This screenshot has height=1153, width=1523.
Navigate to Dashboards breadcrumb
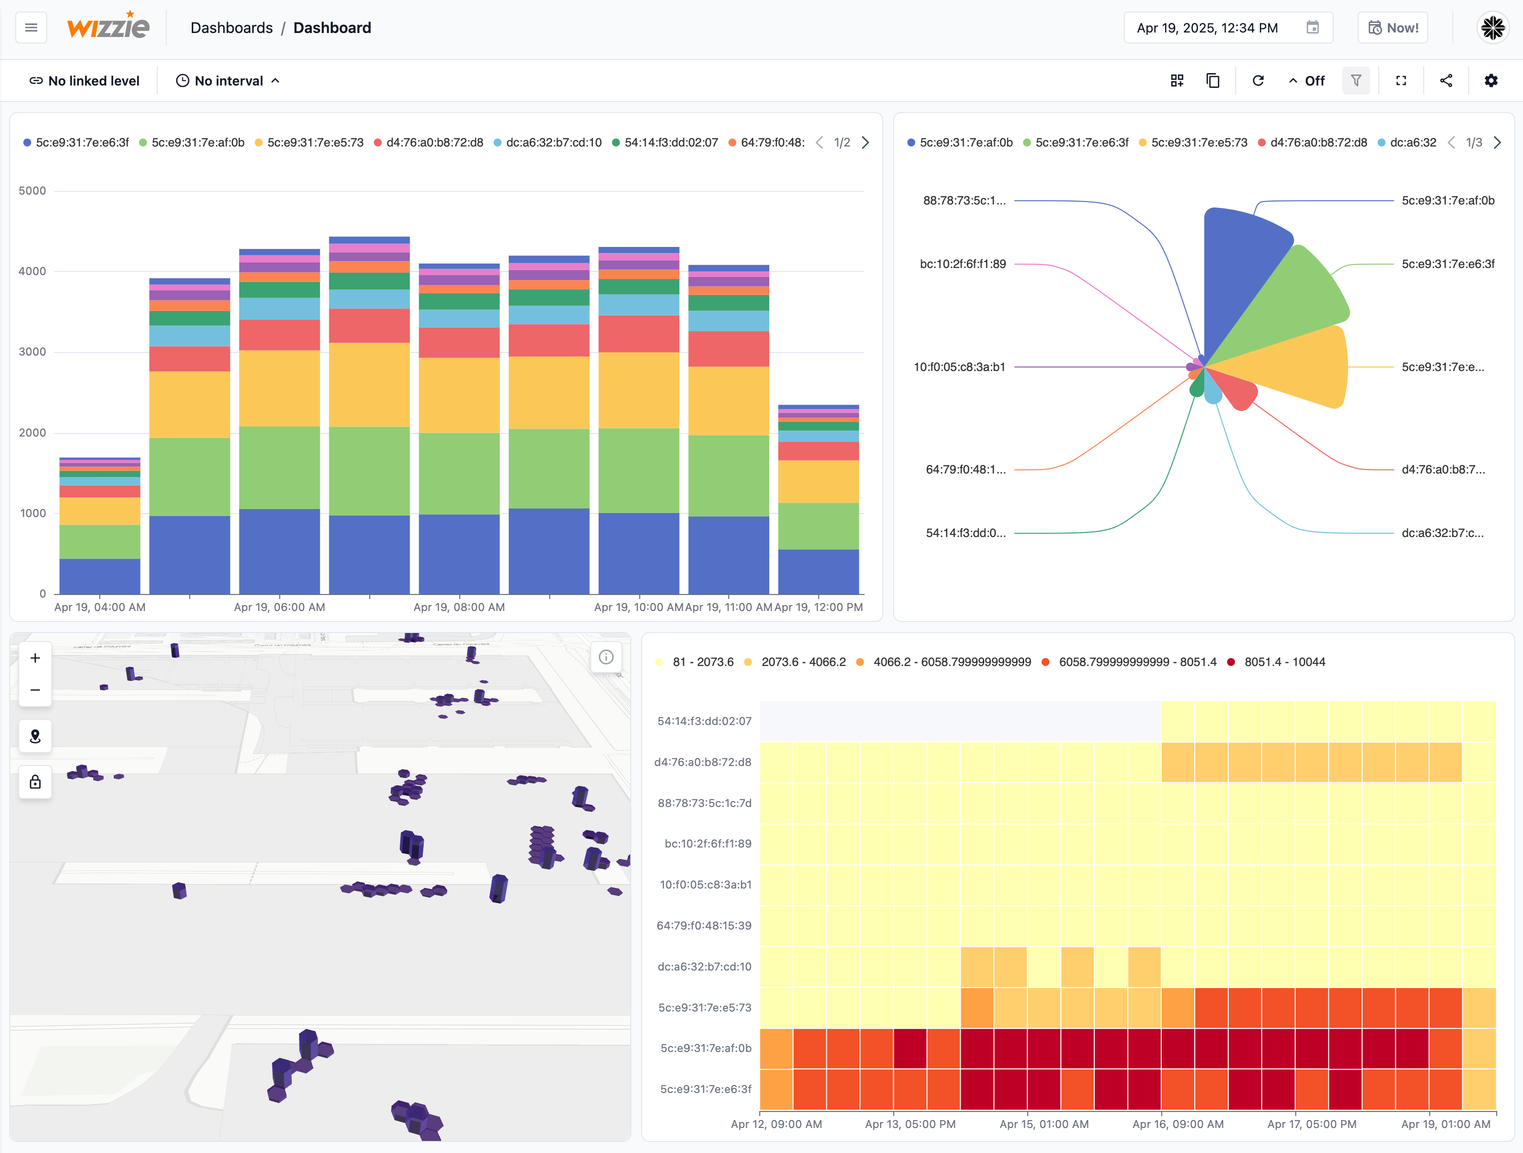tap(231, 28)
